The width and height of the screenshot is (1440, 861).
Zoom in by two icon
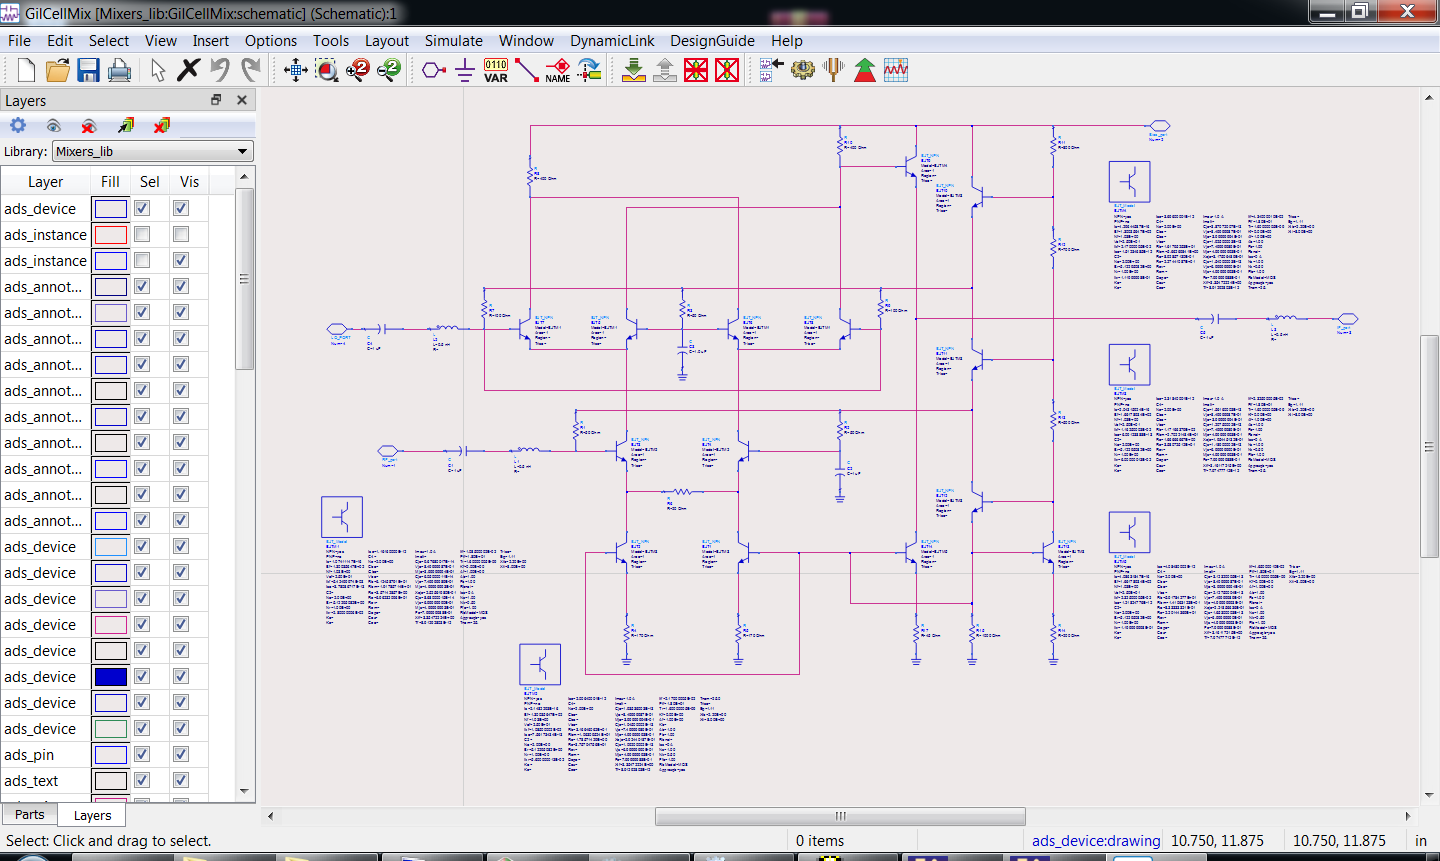coord(358,70)
